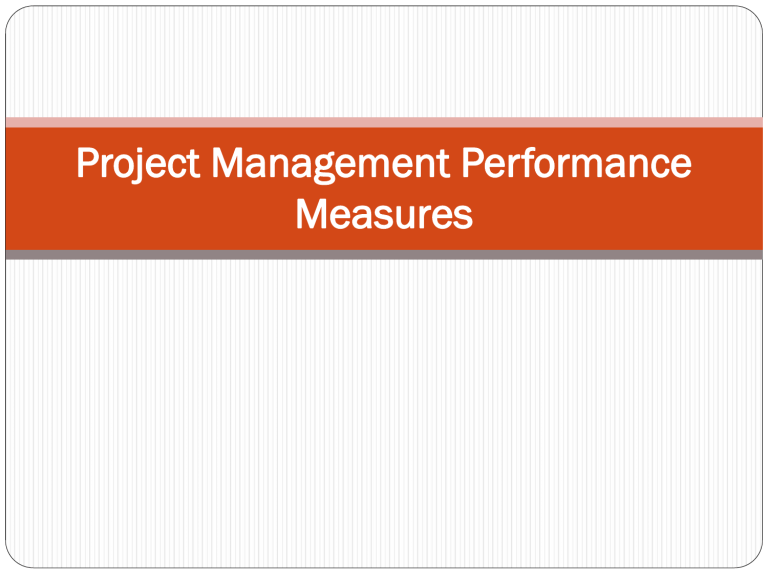Click the slide's top-right rounded corner
Image resolution: width=768 pixels, height=576 pixels.
[x=755, y=12]
